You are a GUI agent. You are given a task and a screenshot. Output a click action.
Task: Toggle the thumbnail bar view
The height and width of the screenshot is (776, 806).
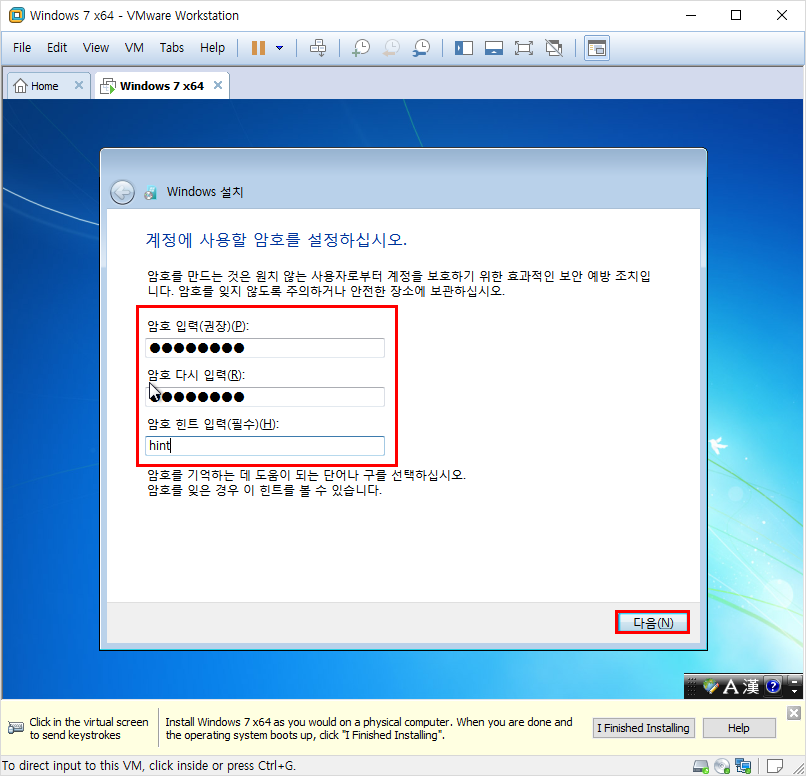[x=493, y=48]
